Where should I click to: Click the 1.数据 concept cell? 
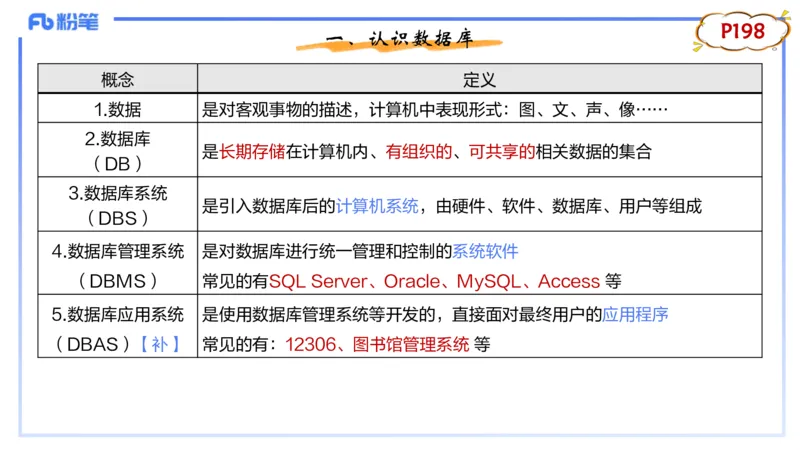point(117,109)
